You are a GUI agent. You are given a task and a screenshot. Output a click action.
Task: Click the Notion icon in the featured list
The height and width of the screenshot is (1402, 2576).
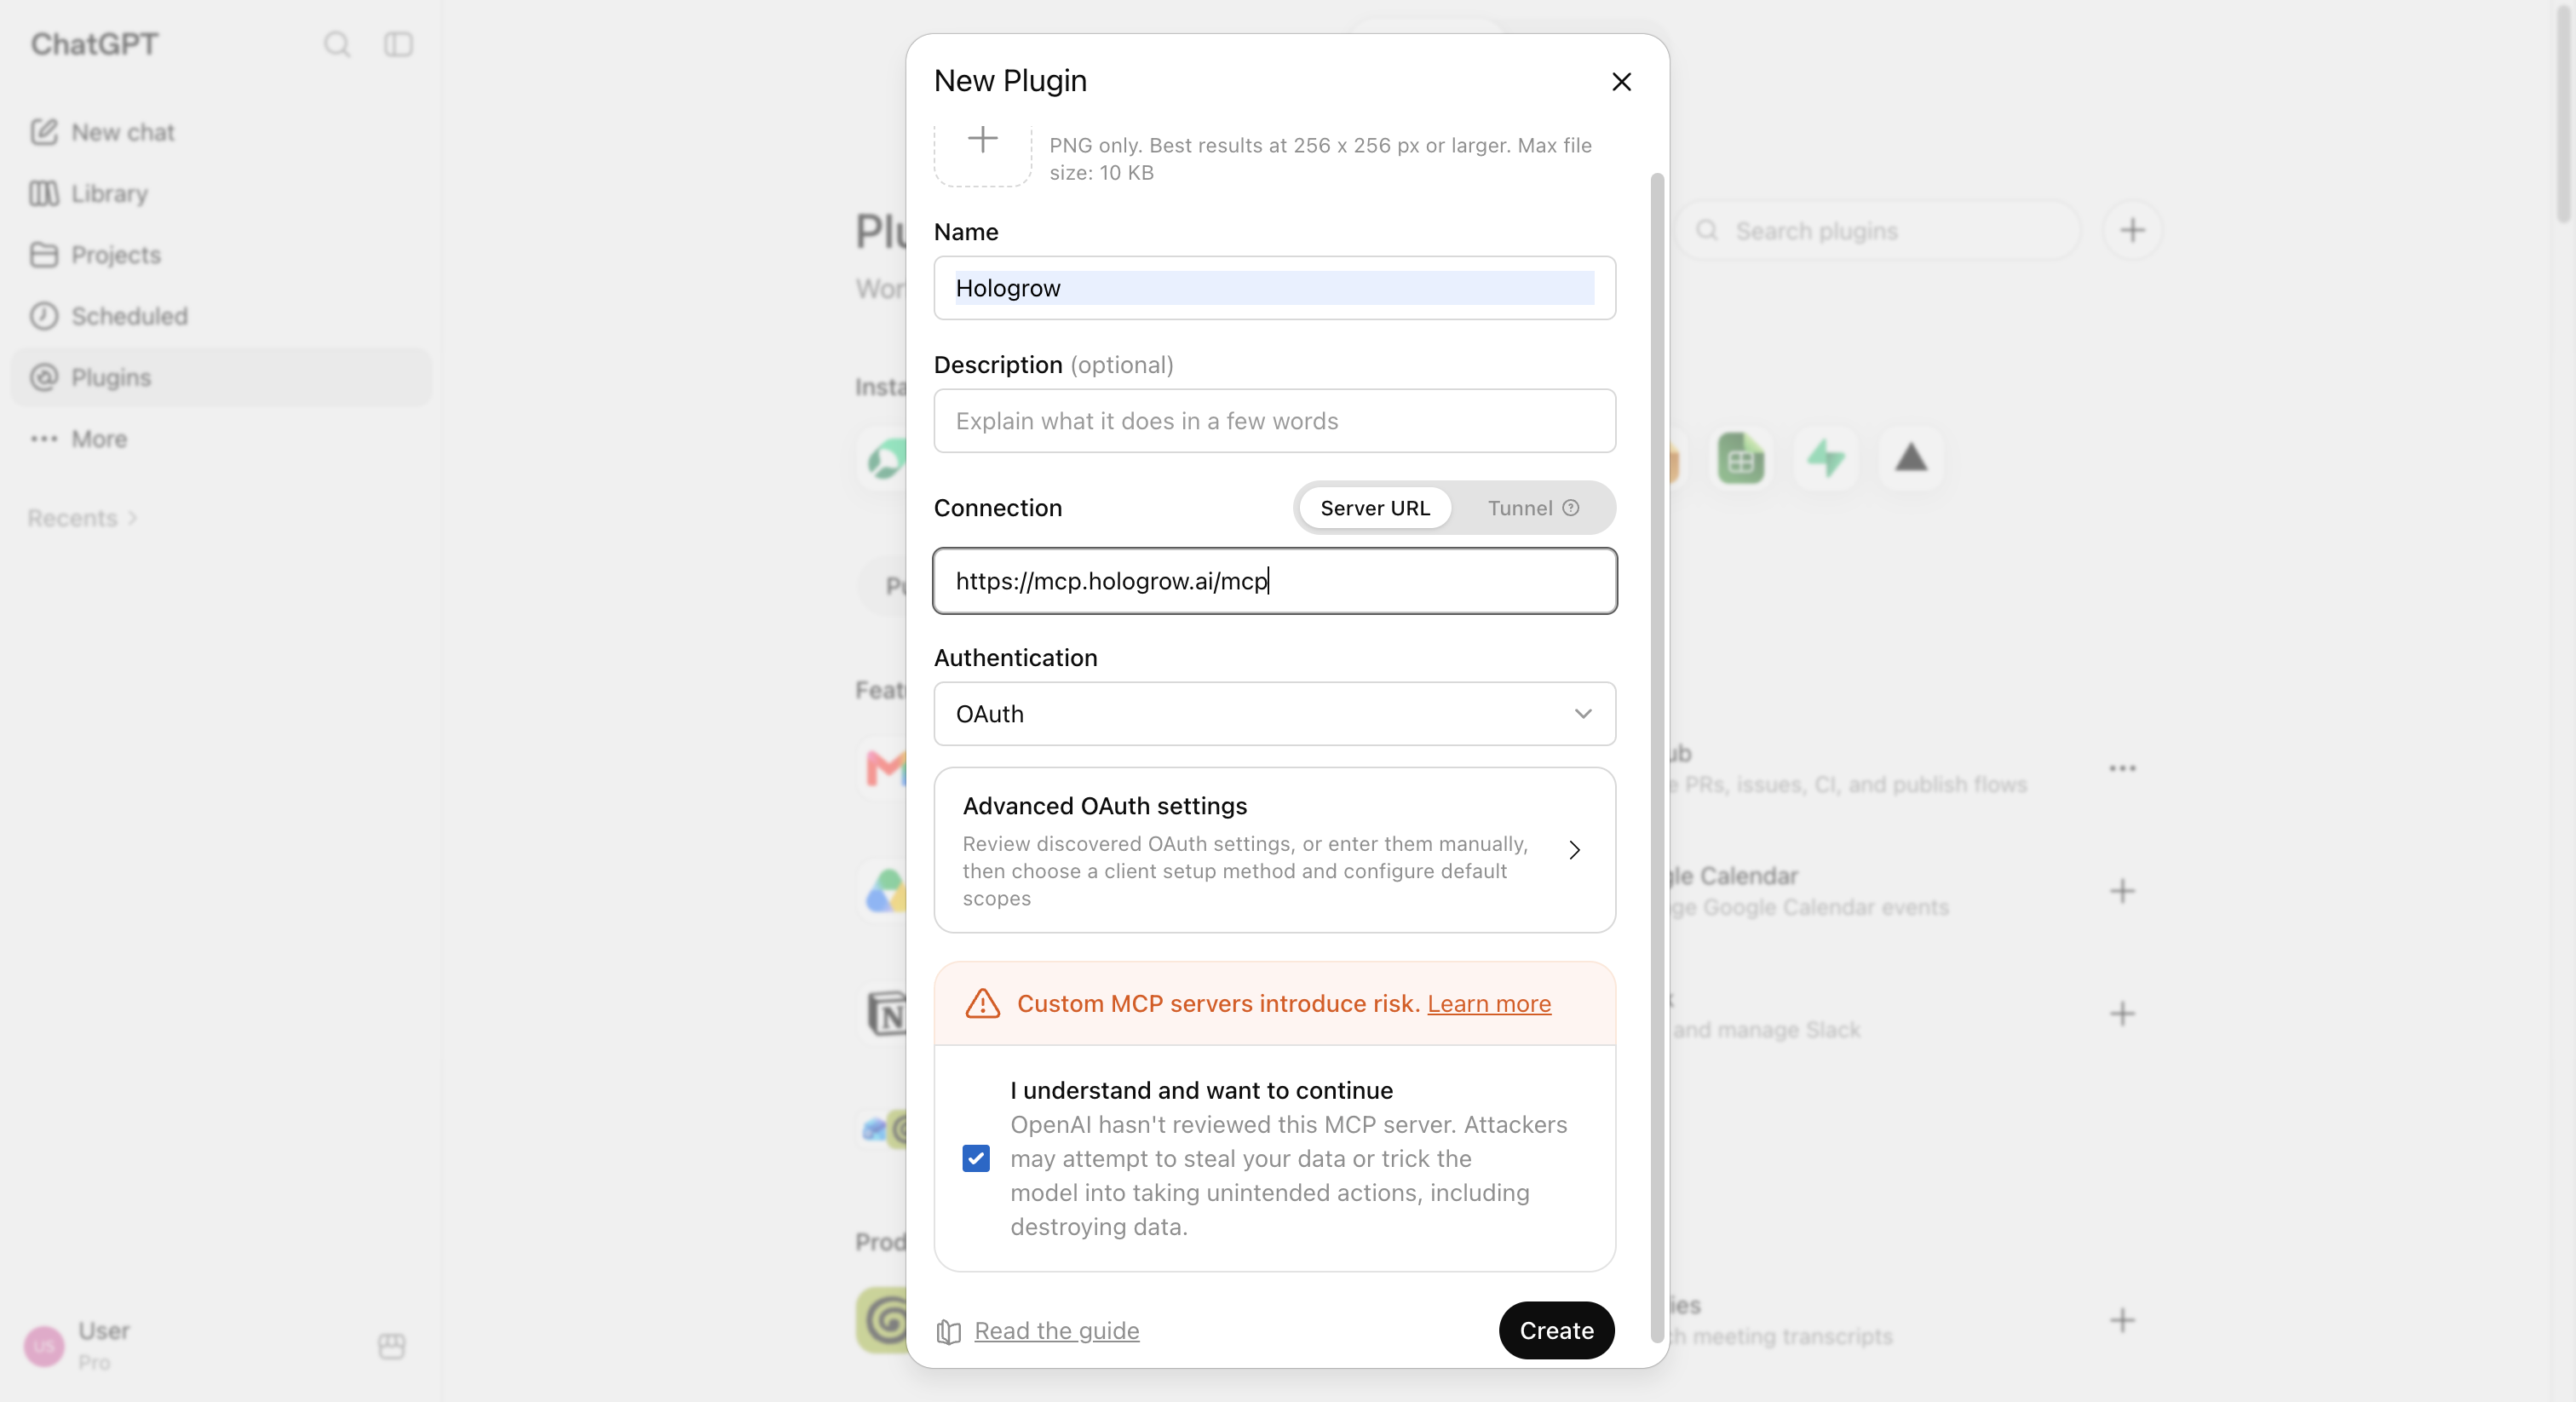(x=886, y=1013)
